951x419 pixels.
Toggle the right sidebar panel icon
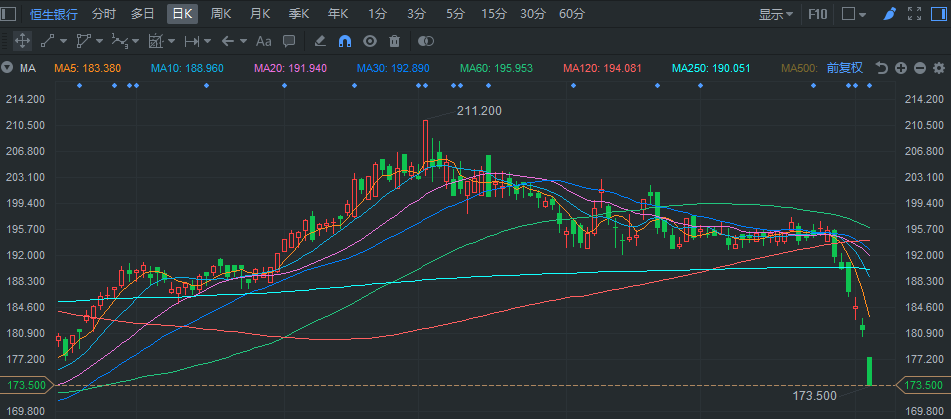[938, 13]
